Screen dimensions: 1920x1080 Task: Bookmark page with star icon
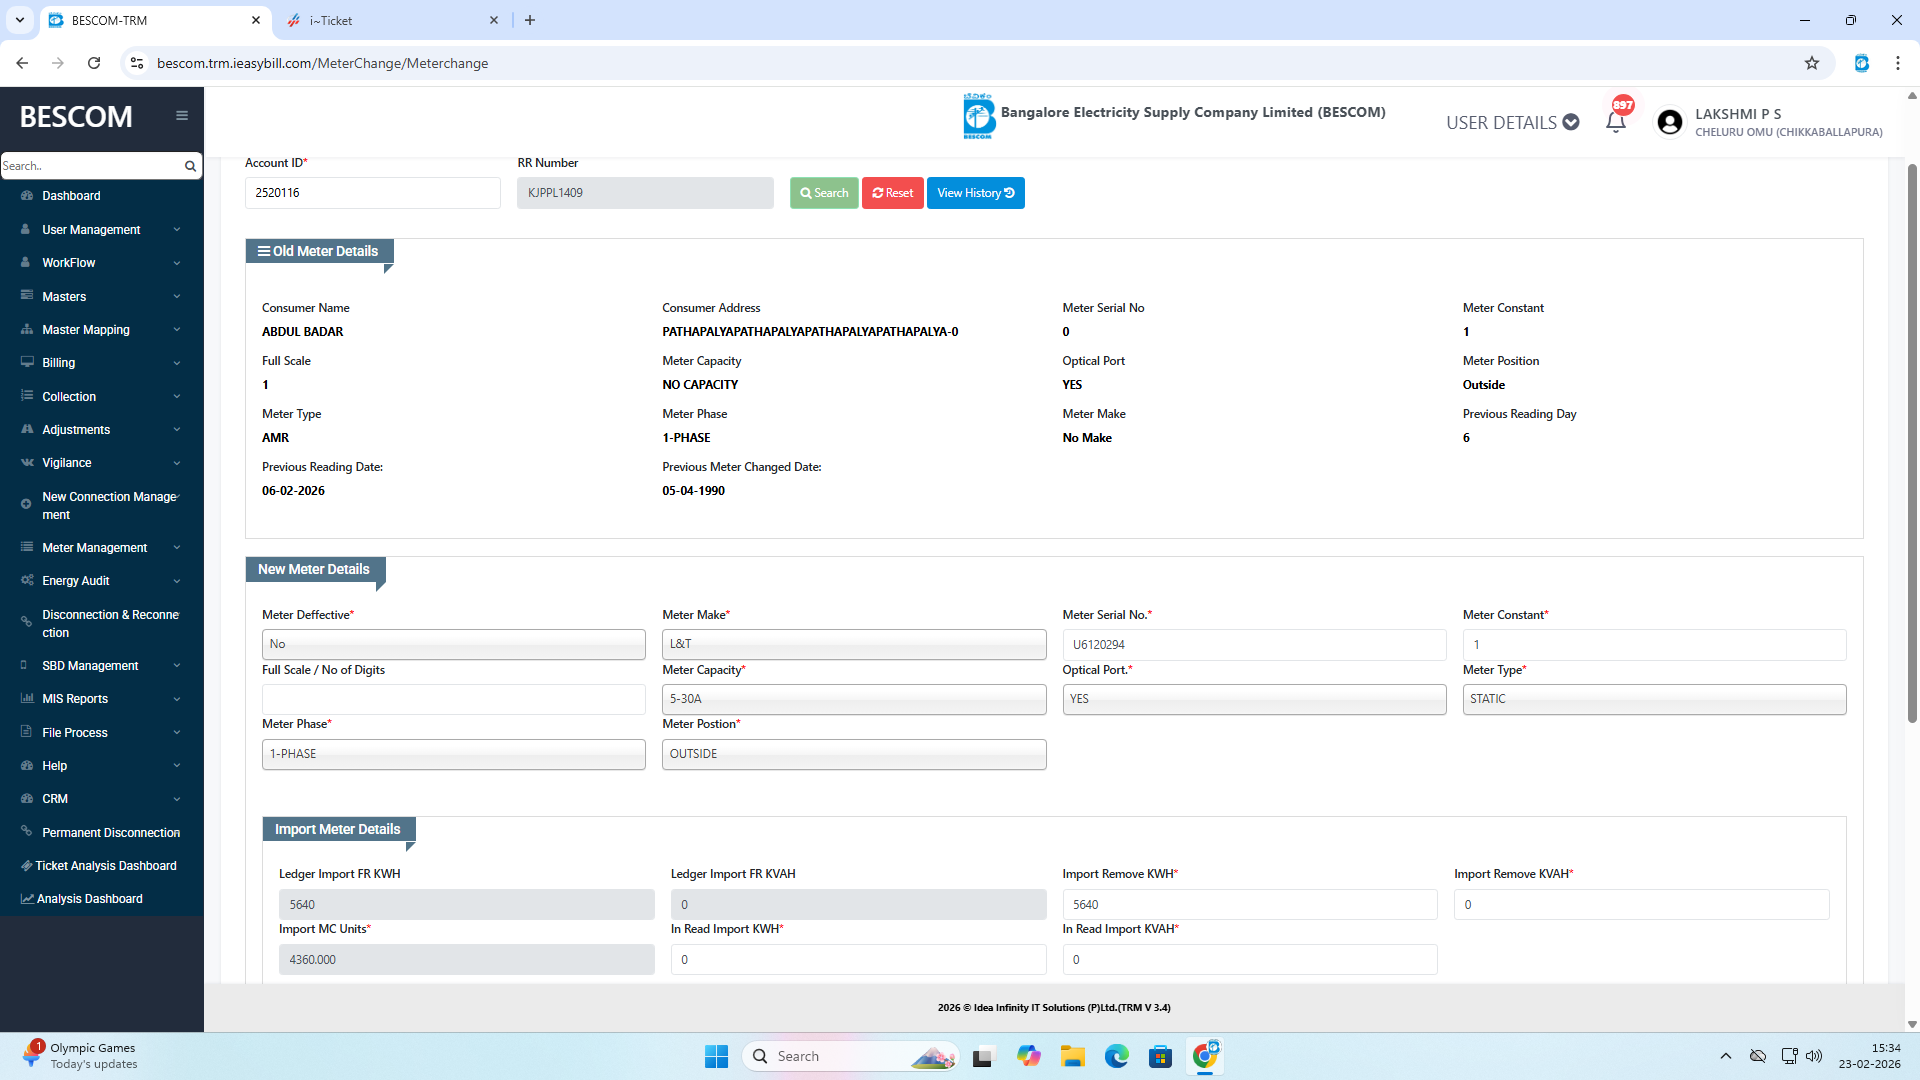(x=1811, y=63)
